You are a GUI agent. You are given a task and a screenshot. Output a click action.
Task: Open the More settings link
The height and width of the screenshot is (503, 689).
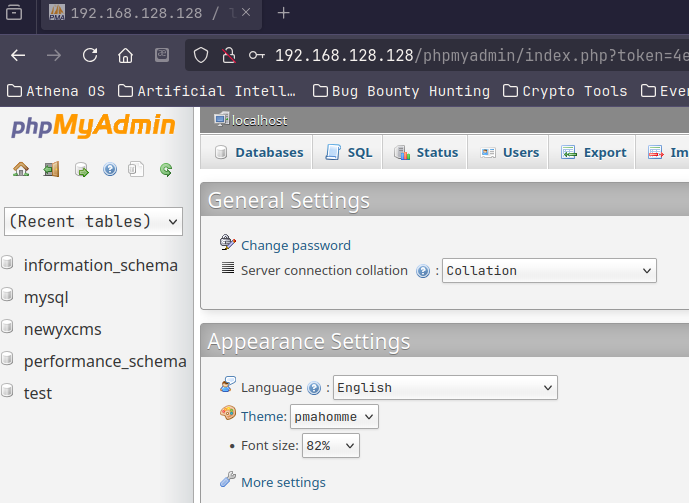pos(283,482)
